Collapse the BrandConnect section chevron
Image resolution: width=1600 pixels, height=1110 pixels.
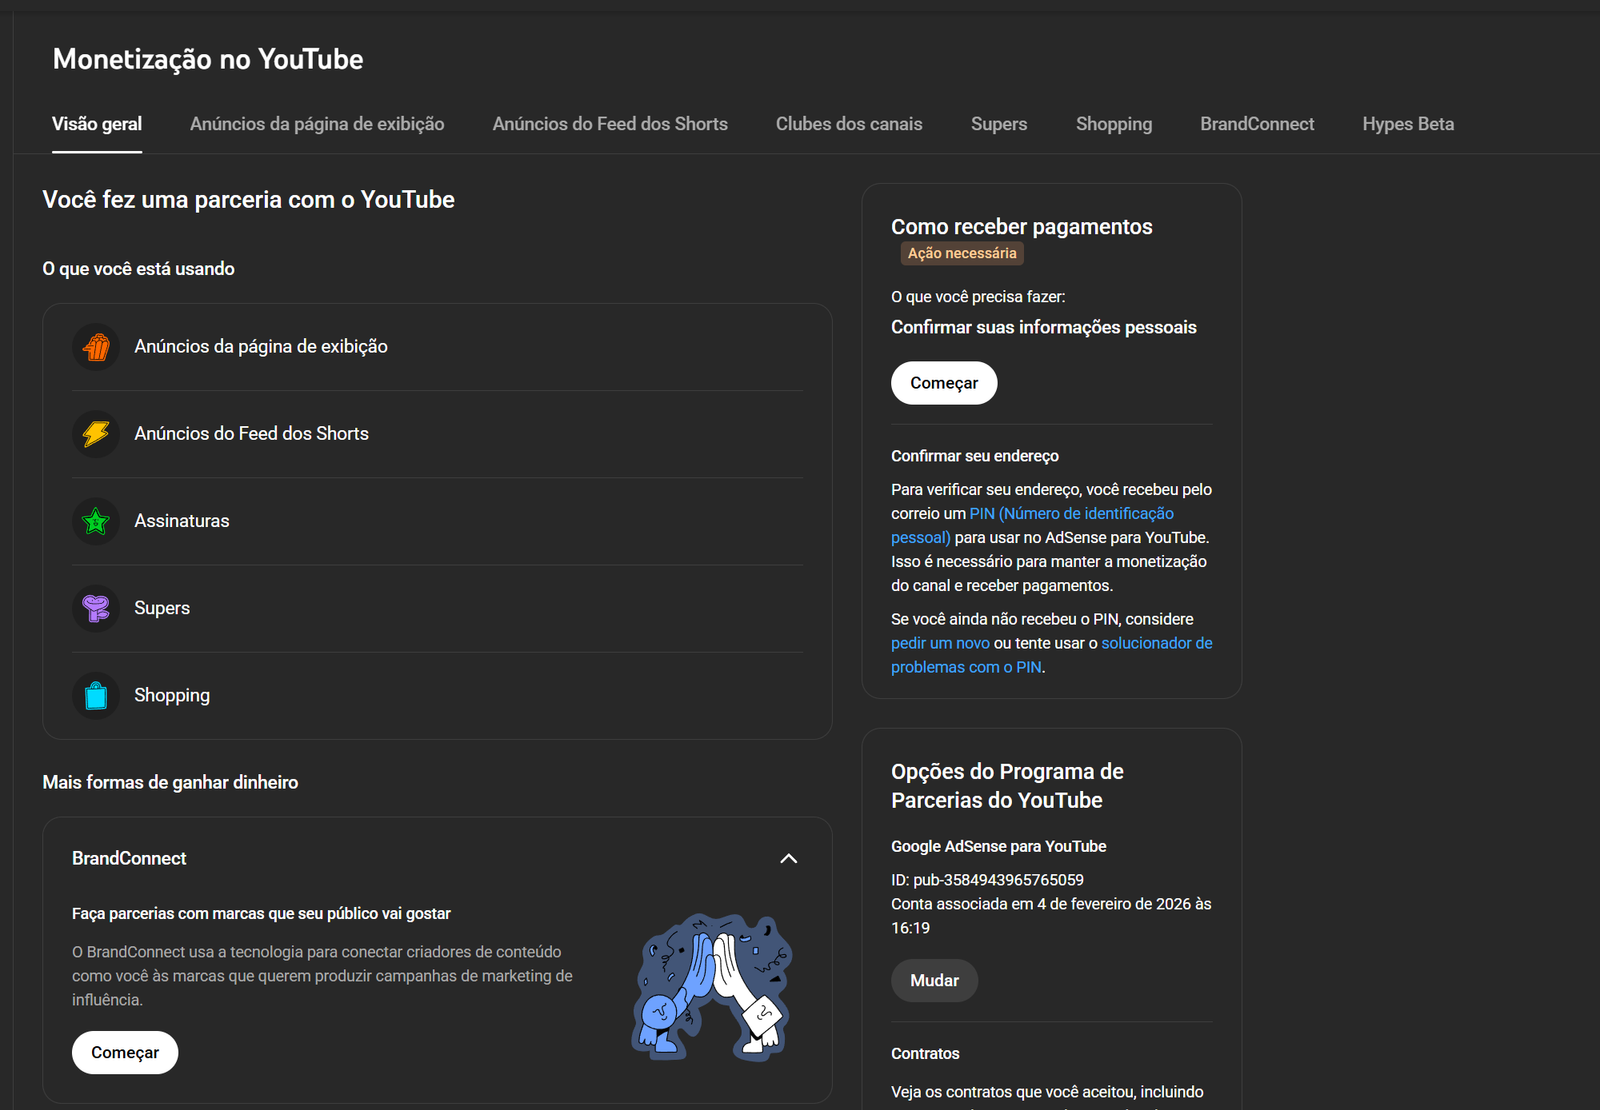[789, 858]
